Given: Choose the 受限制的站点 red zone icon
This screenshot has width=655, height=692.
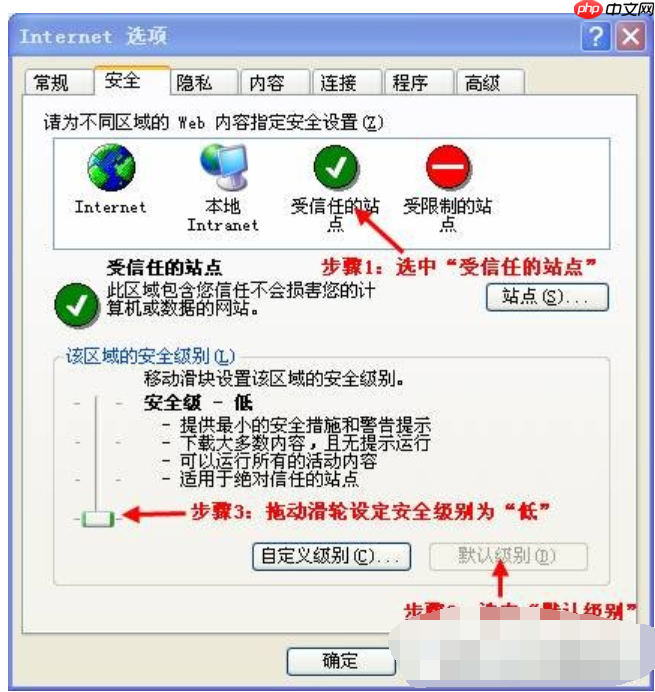Looking at the screenshot, I should tap(448, 167).
